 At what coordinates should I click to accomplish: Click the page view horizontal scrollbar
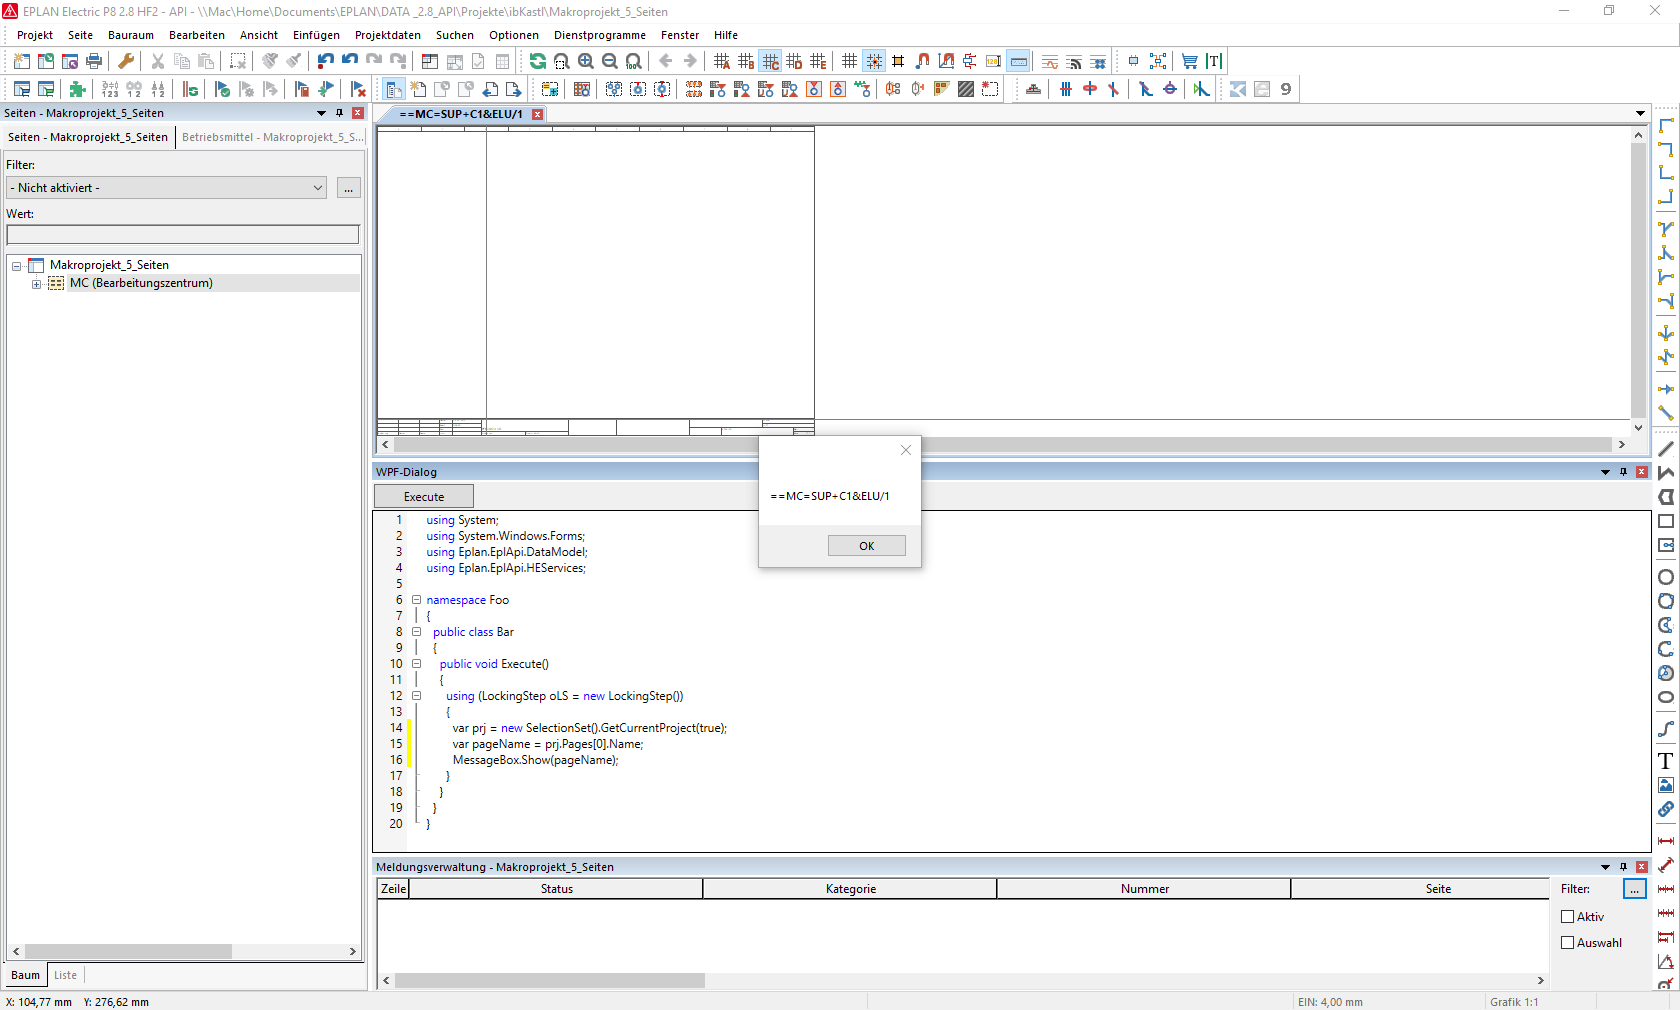coord(1004,444)
